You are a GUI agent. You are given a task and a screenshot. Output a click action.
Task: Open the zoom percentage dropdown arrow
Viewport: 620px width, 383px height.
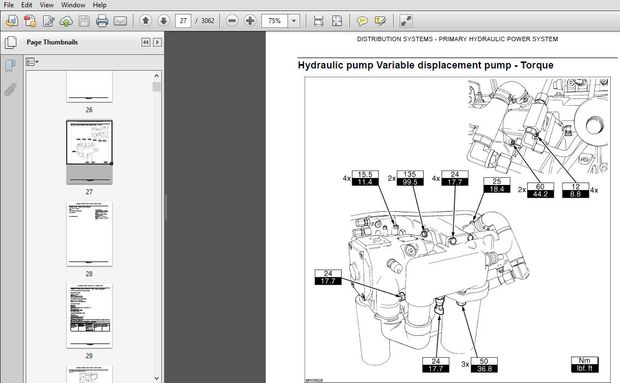pyautogui.click(x=294, y=21)
